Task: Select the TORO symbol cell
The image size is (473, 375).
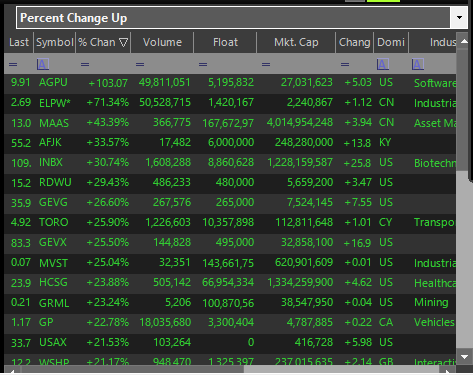Action: pos(53,223)
